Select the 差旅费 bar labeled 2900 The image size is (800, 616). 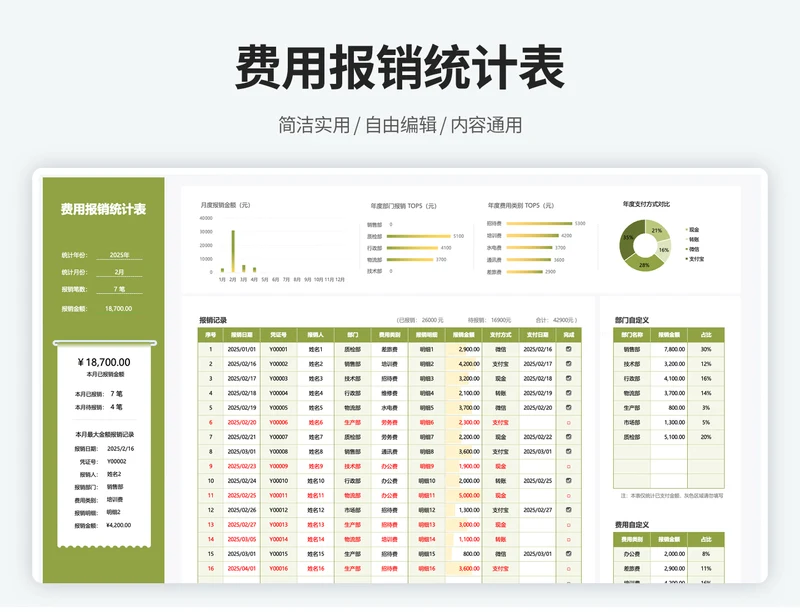pos(524,272)
